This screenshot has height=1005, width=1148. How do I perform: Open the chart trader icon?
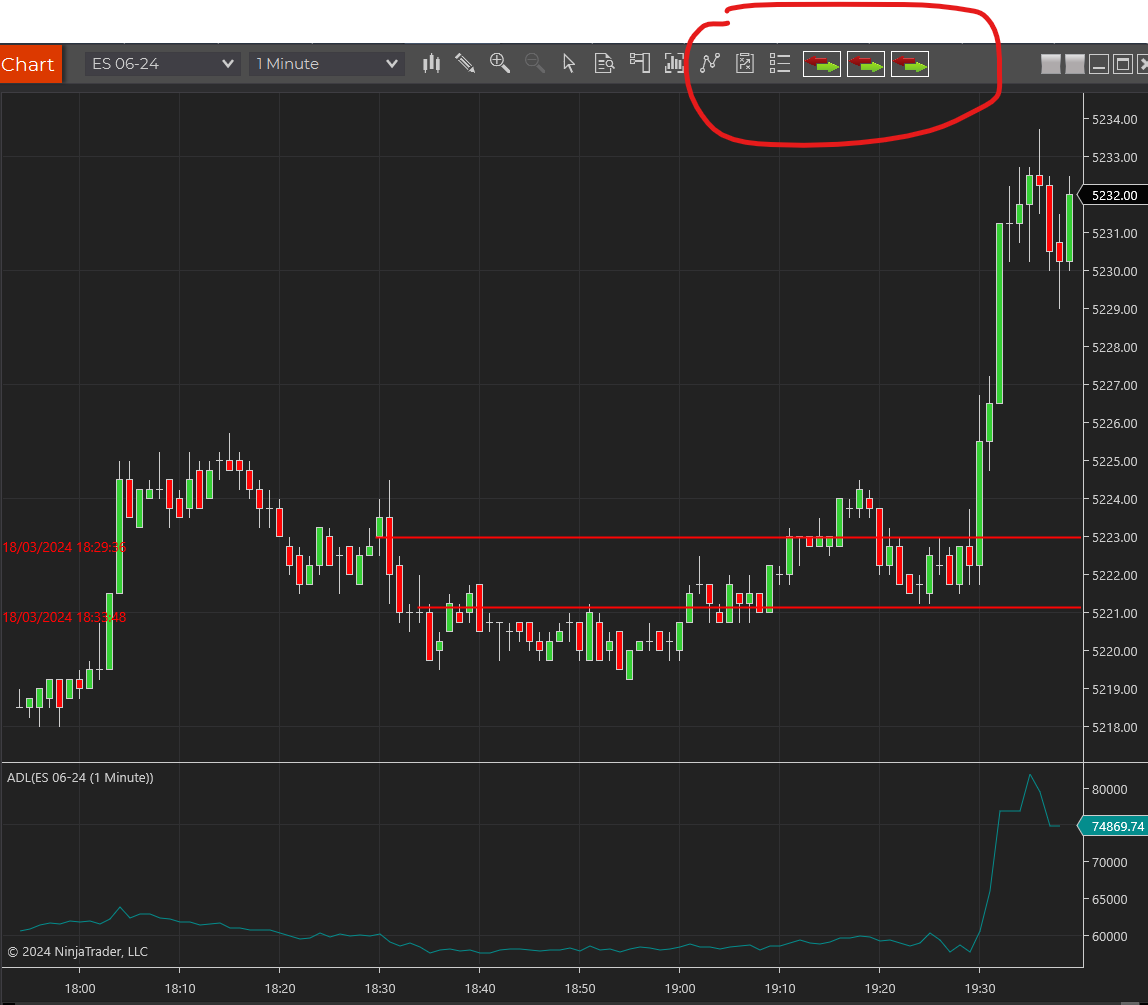pyautogui.click(x=639, y=64)
